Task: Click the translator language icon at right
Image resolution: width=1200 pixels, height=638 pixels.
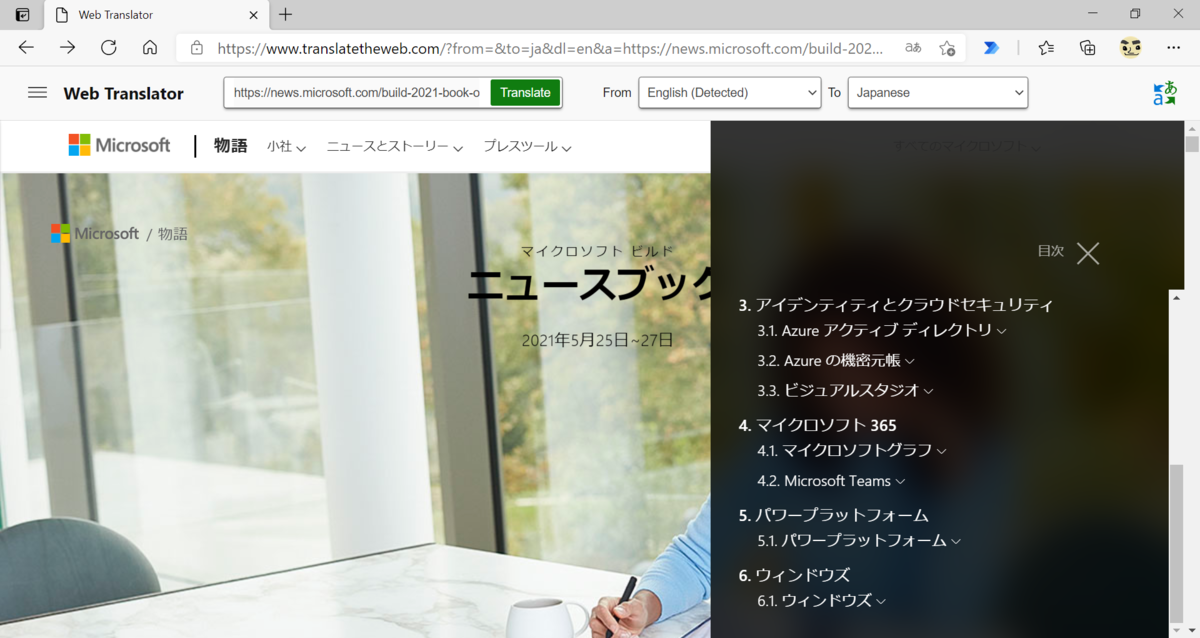Action: tap(1165, 93)
